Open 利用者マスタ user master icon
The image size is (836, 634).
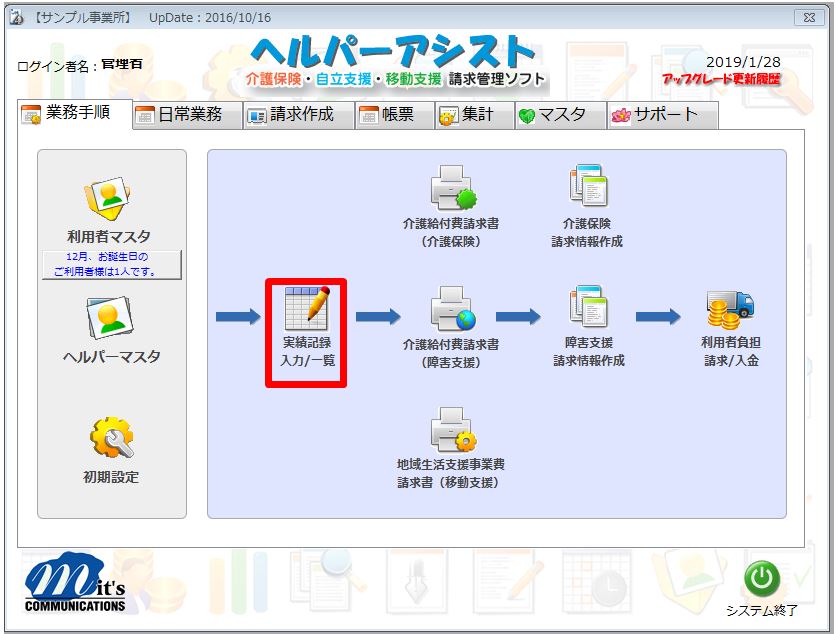109,200
